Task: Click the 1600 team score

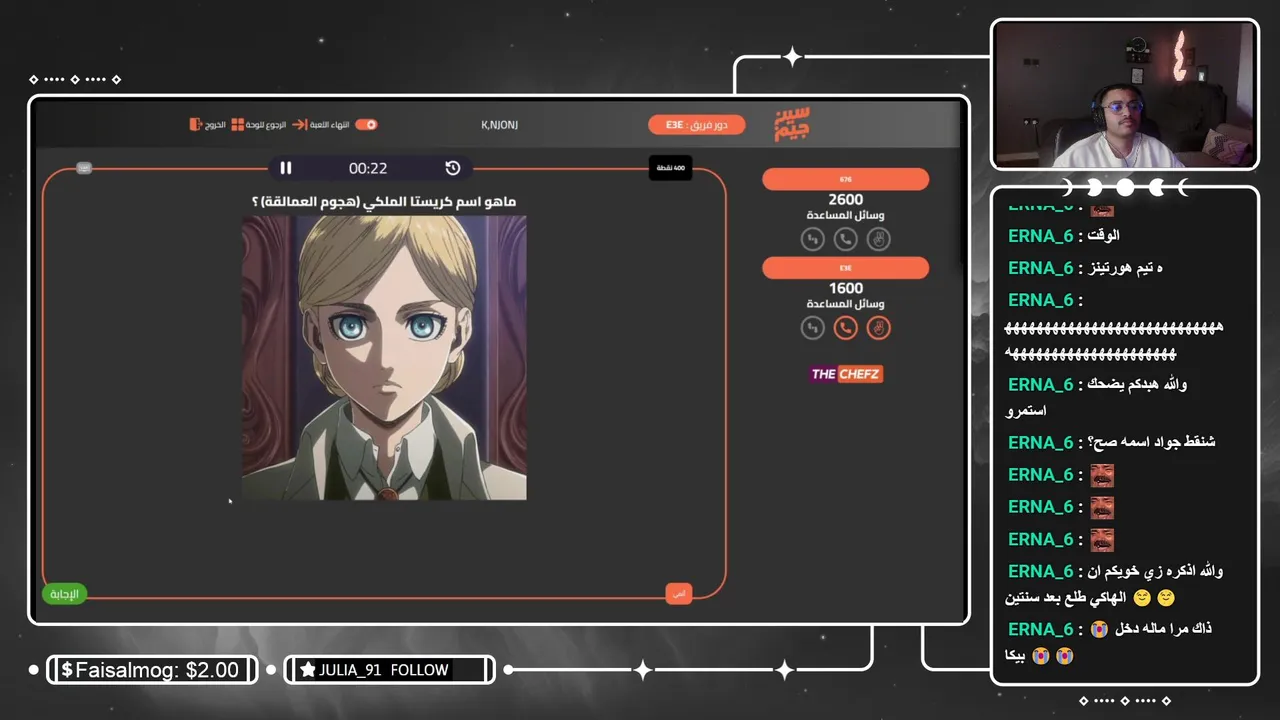Action: click(x=846, y=288)
